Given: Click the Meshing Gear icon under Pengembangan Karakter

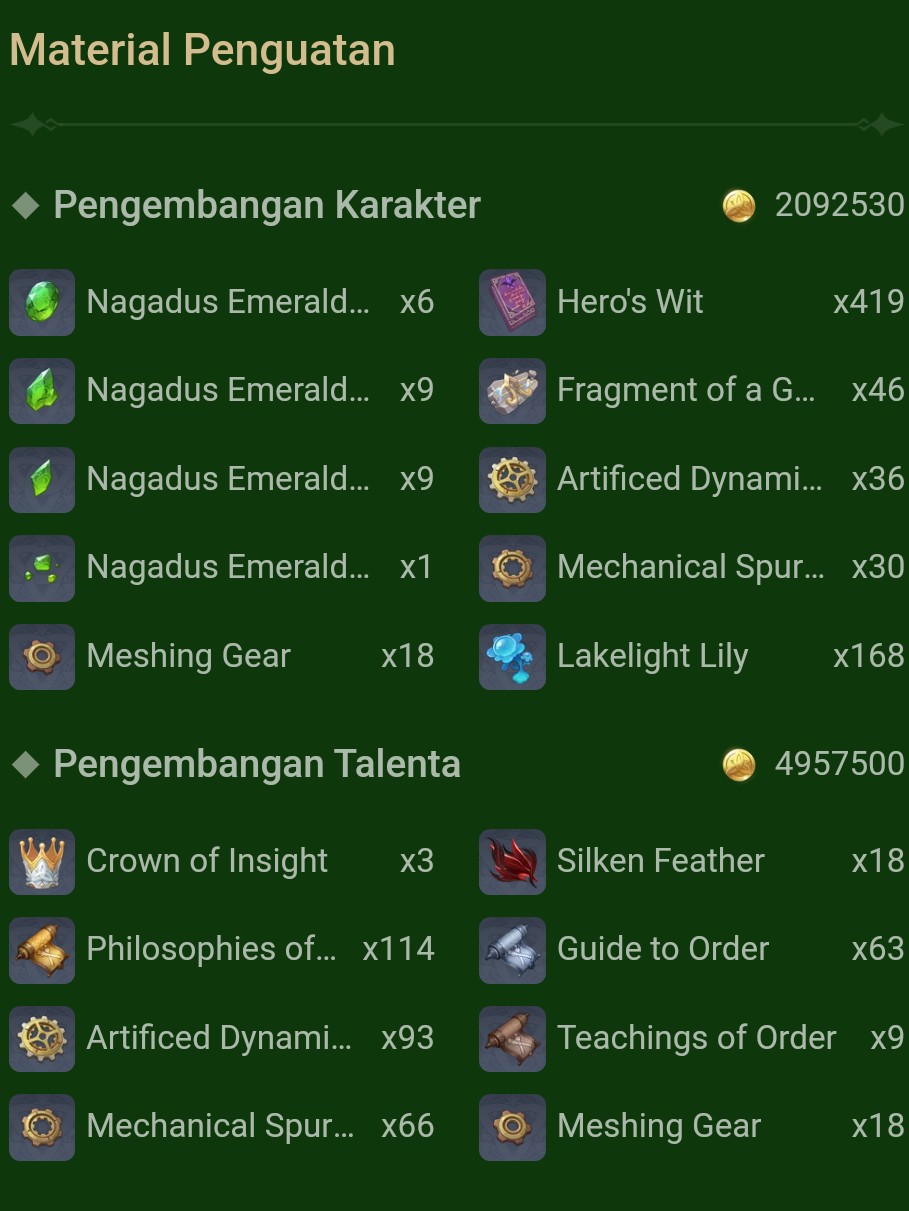Looking at the screenshot, I should pos(42,656).
